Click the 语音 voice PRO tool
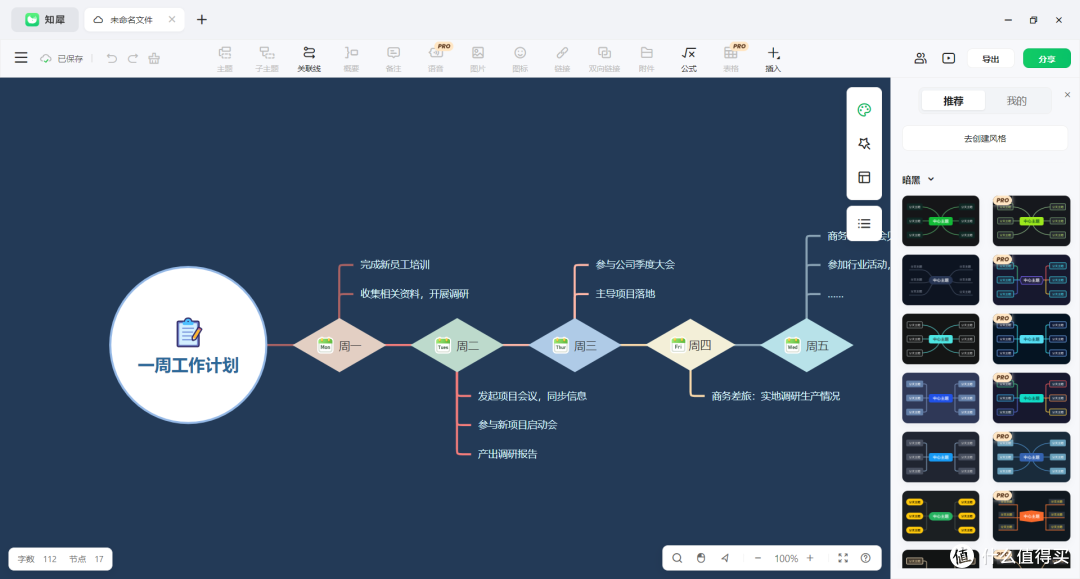Image resolution: width=1080 pixels, height=579 pixels. pos(436,59)
